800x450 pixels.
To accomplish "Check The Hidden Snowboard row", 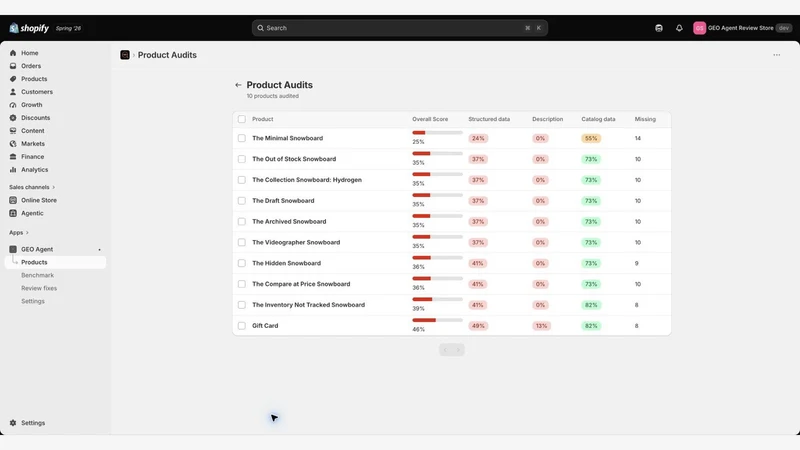I will click(x=242, y=263).
